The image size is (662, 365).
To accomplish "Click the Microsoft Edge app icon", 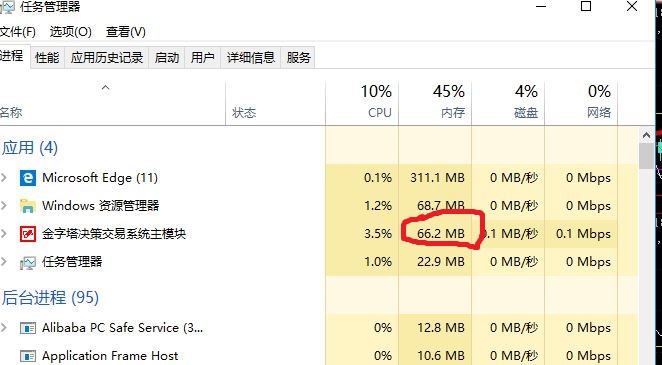I will point(28,178).
